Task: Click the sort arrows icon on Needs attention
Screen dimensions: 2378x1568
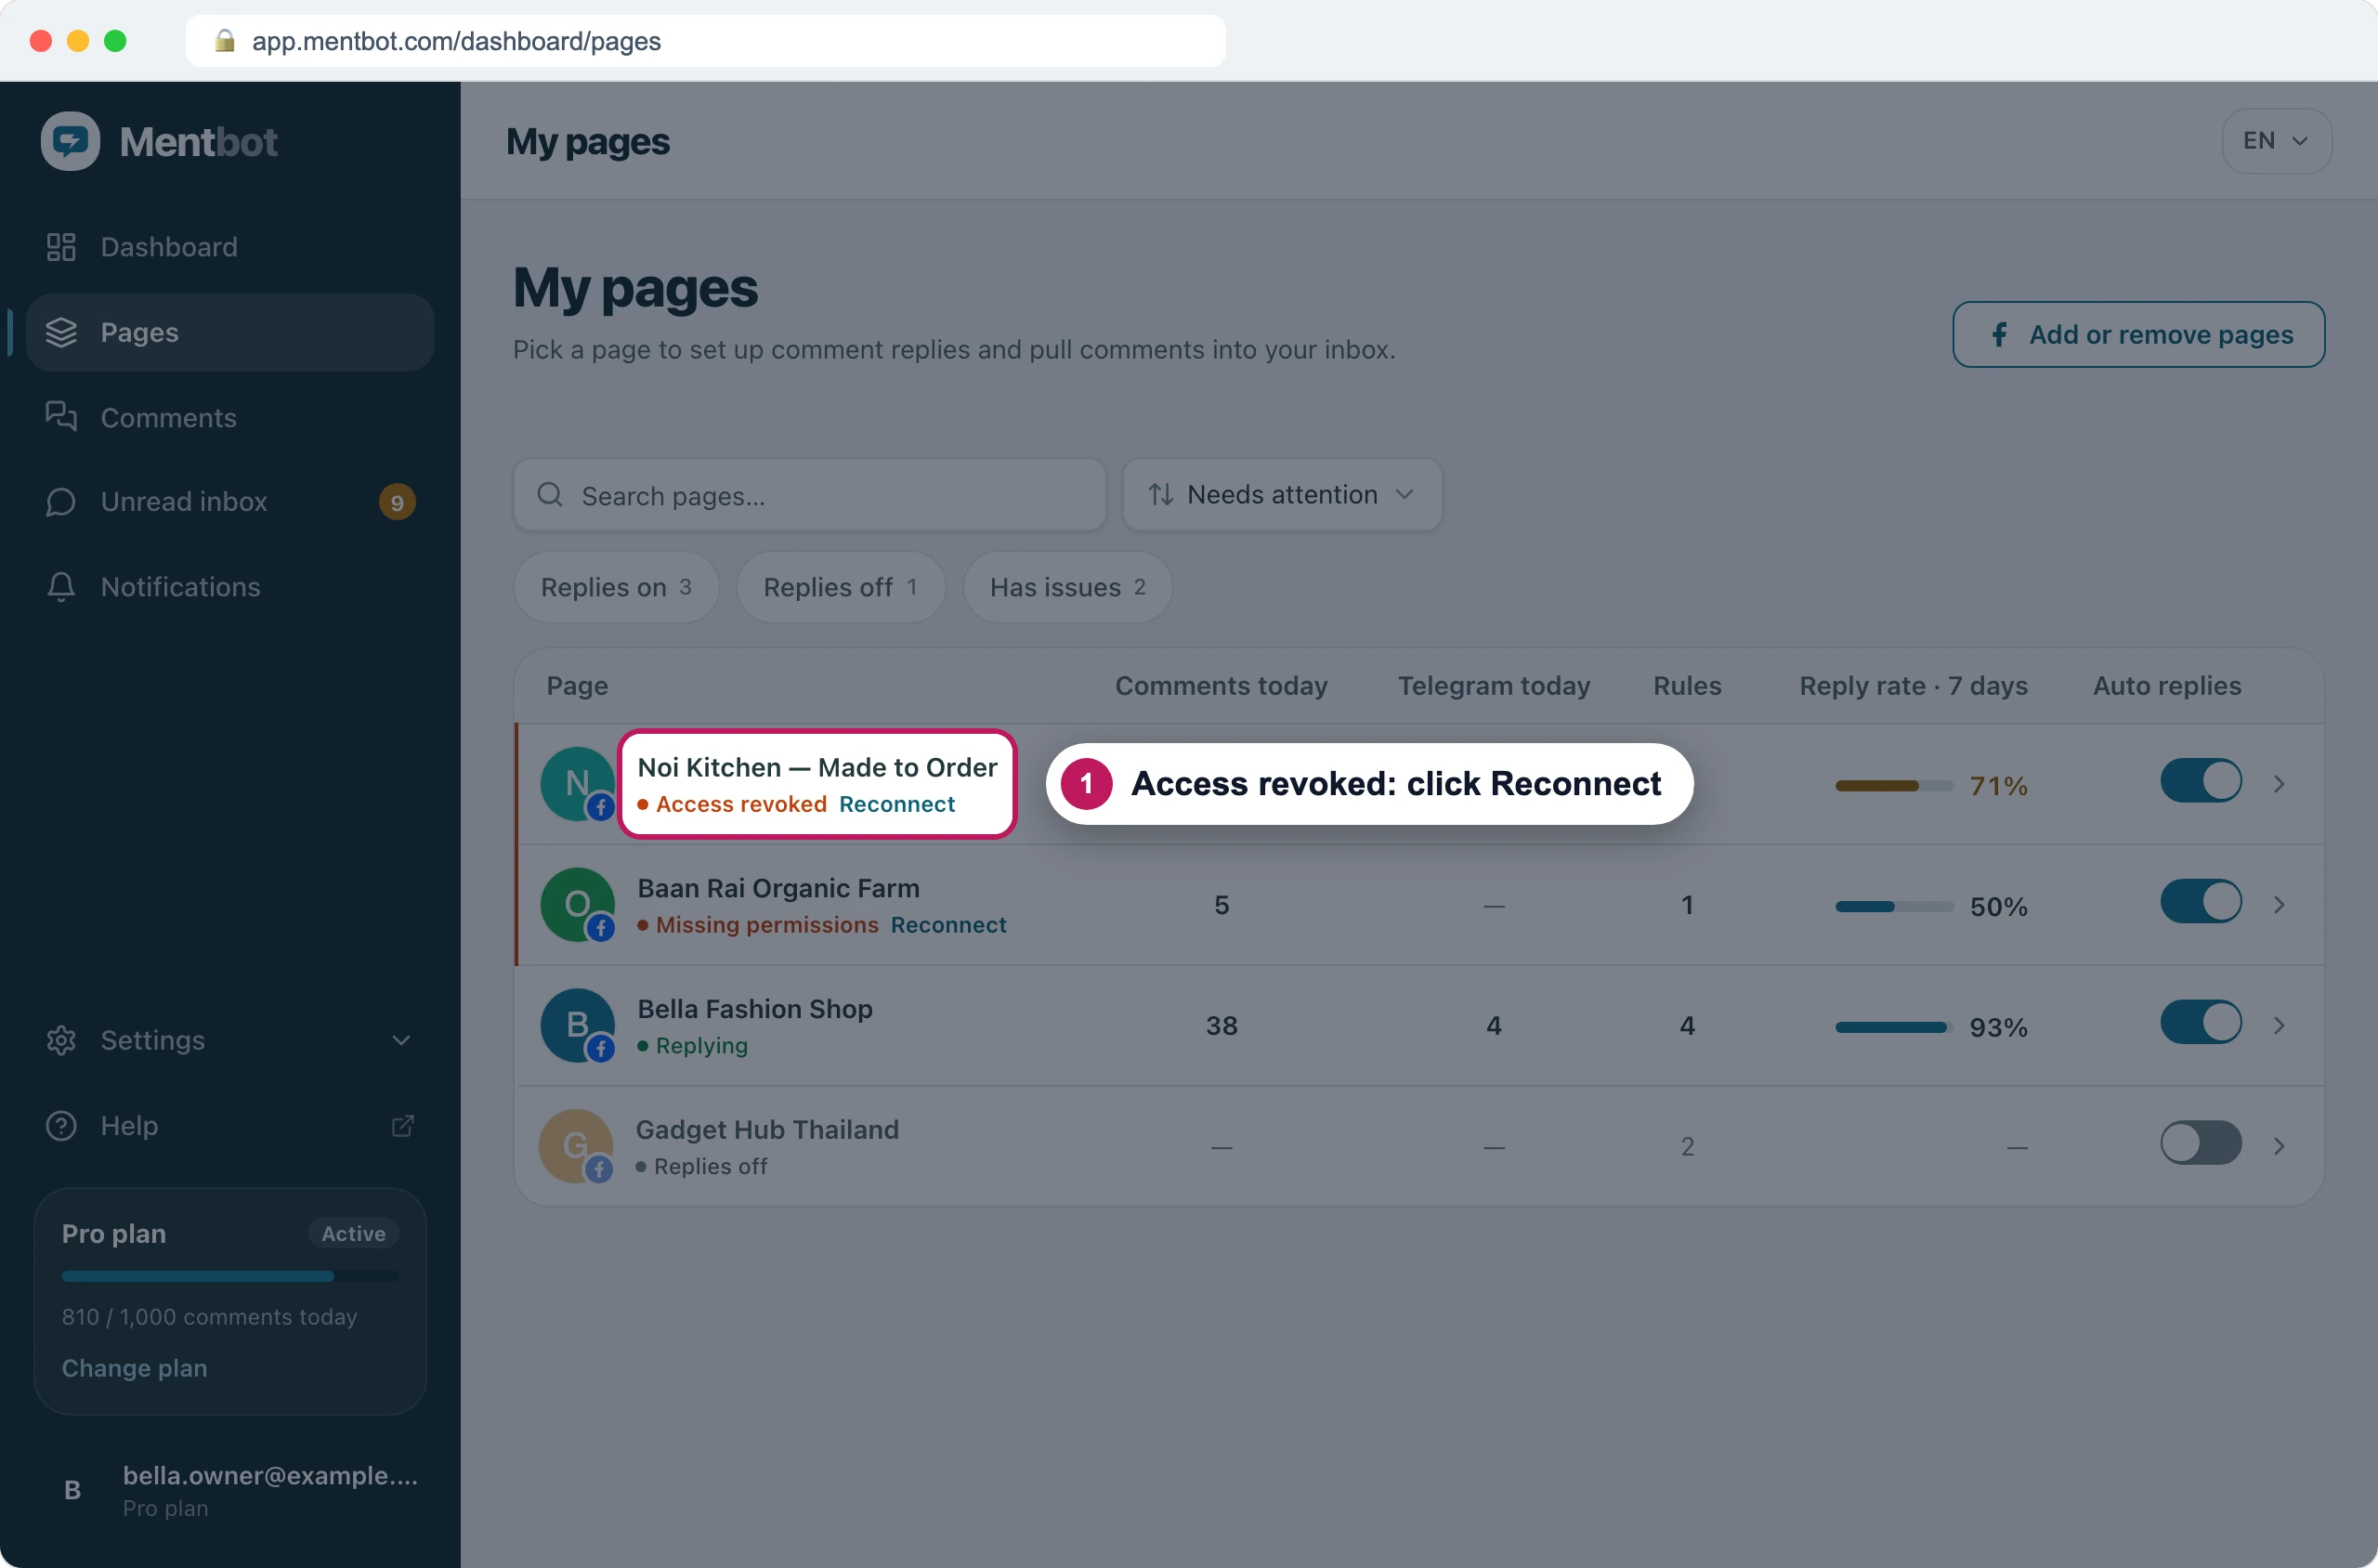Action: 1160,494
